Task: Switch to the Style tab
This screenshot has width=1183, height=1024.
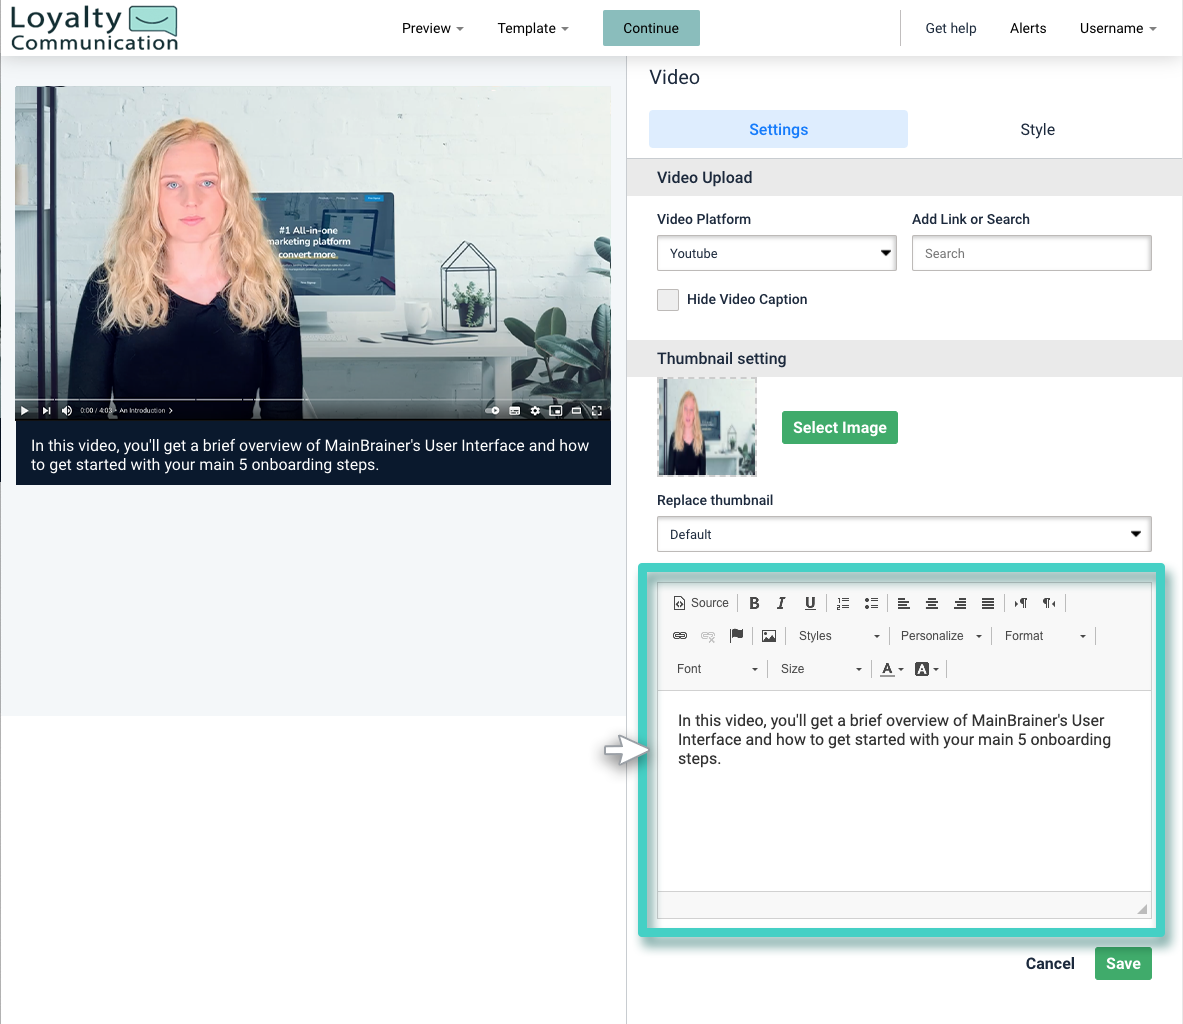Action: tap(1037, 129)
